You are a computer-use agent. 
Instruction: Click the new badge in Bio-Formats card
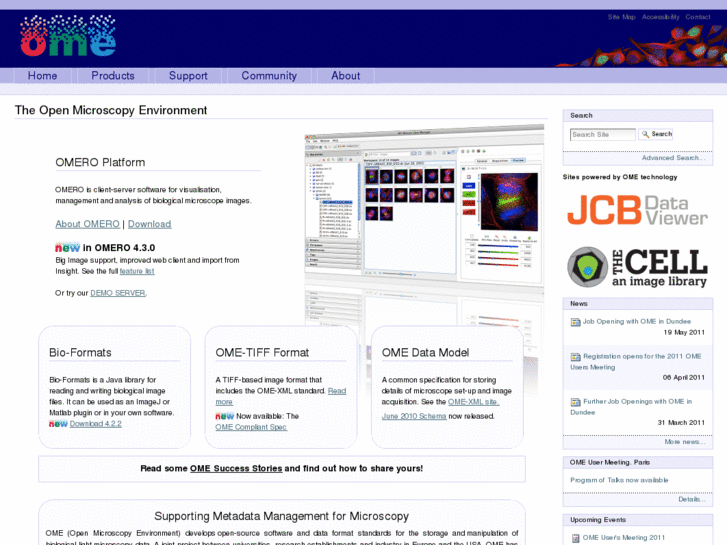pos(58,424)
